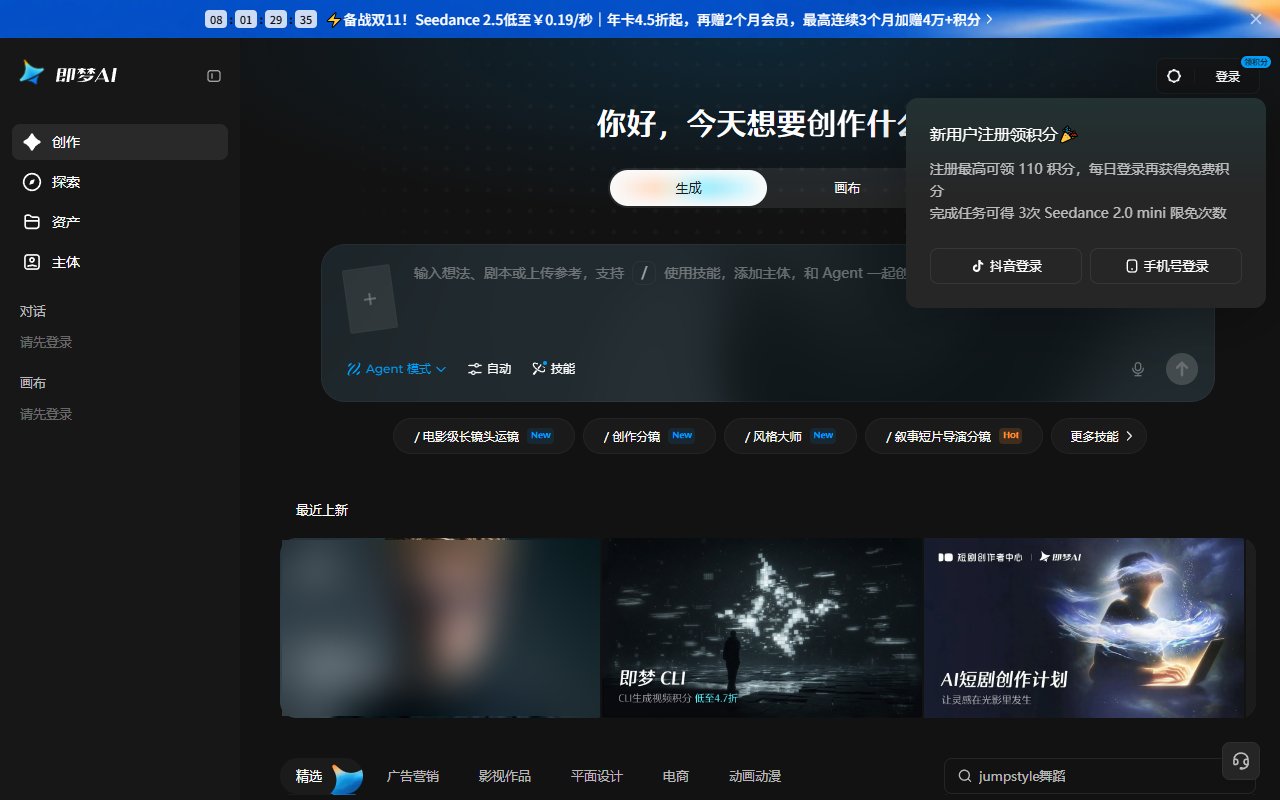The width and height of the screenshot is (1280, 800).
Task: Select the 动画动漫 category tab
Action: (x=755, y=776)
